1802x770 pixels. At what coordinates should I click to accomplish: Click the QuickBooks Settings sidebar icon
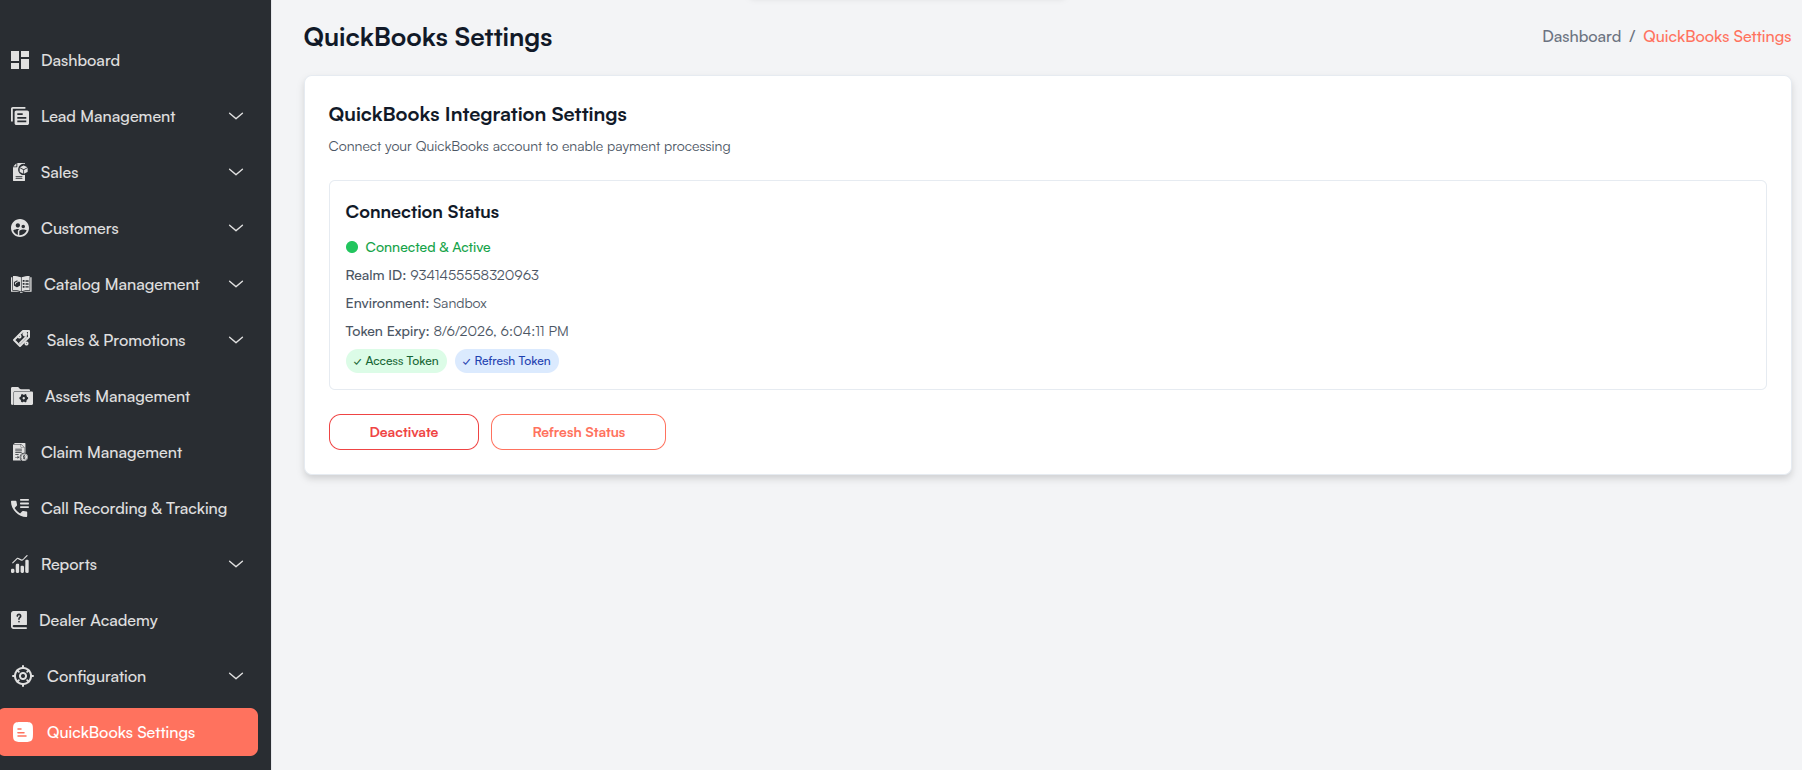tap(23, 732)
